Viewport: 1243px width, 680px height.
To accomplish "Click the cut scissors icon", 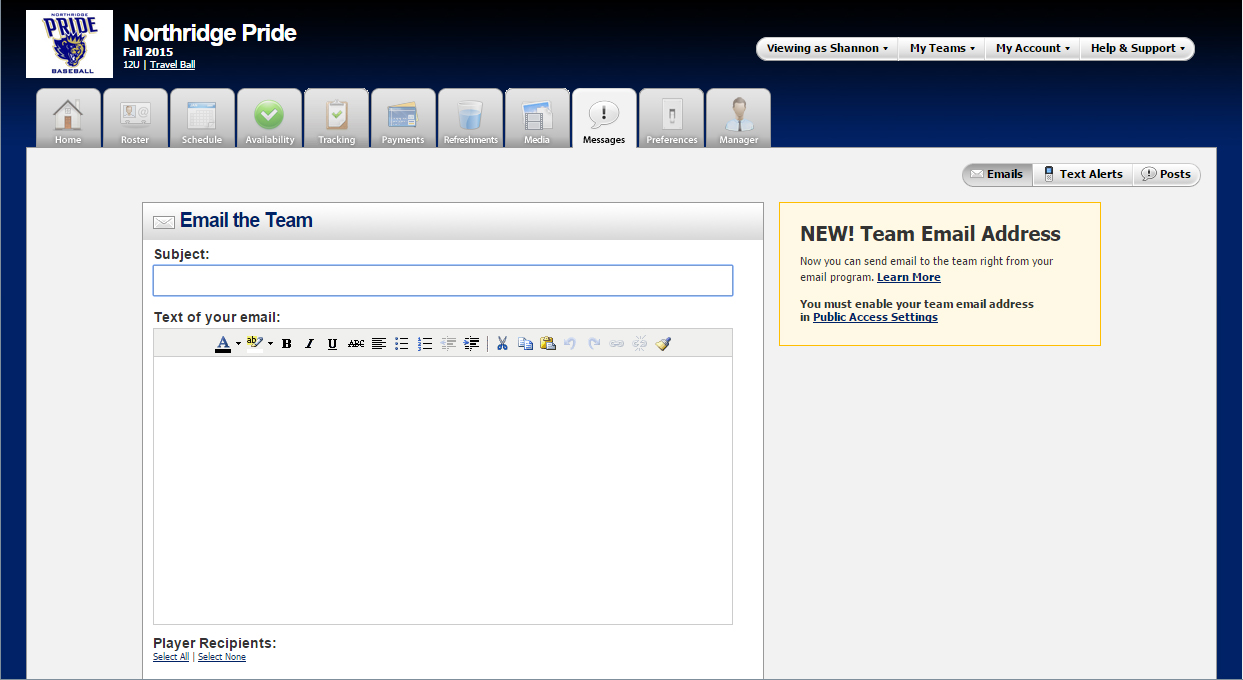I will tap(502, 344).
